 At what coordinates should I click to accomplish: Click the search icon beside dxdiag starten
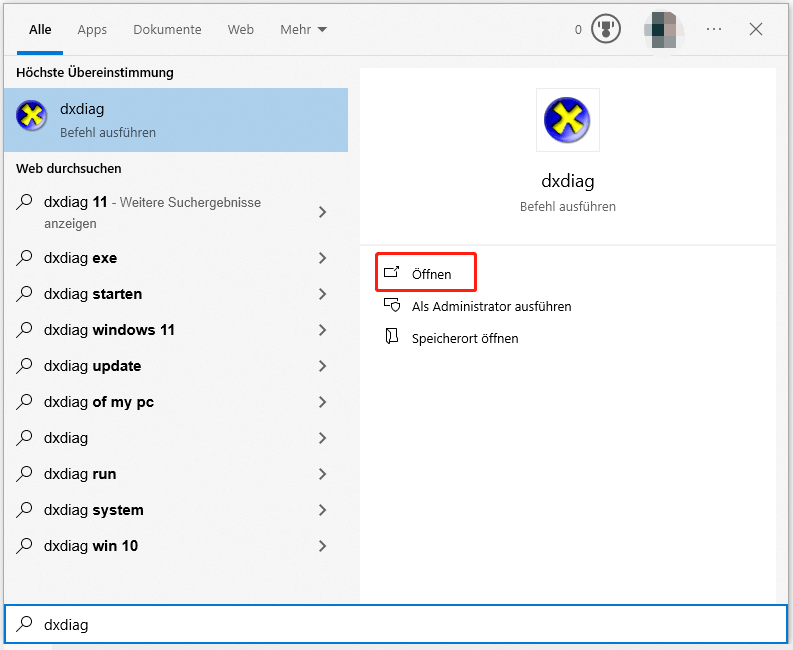pos(24,293)
